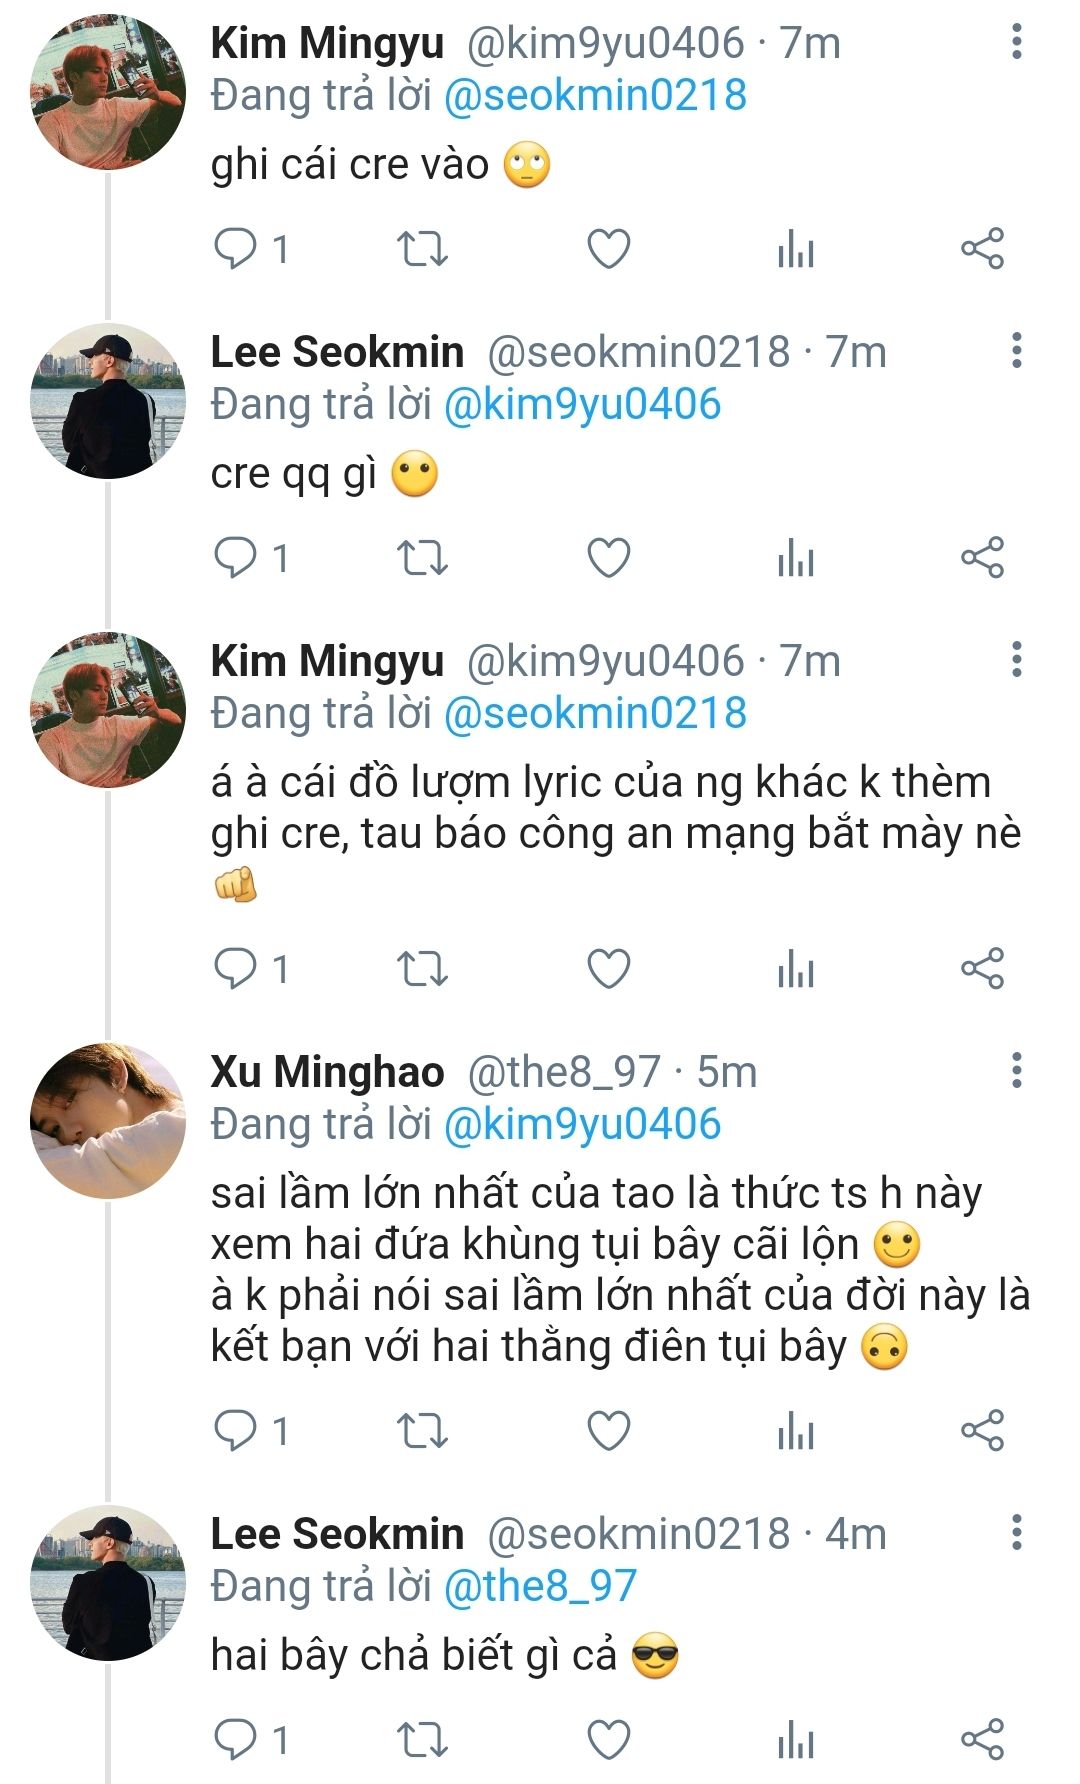Open Xu Minghao's profile picture
The image size is (1080, 1784).
(x=108, y=1120)
